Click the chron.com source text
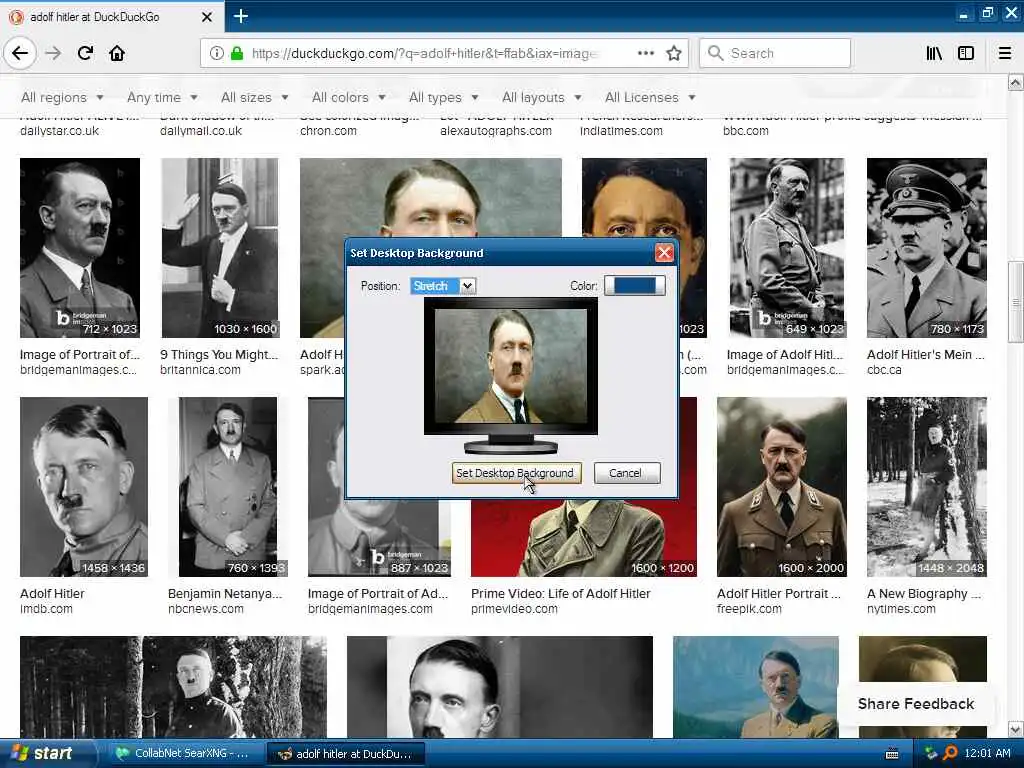This screenshot has height=768, width=1024. [x=328, y=131]
